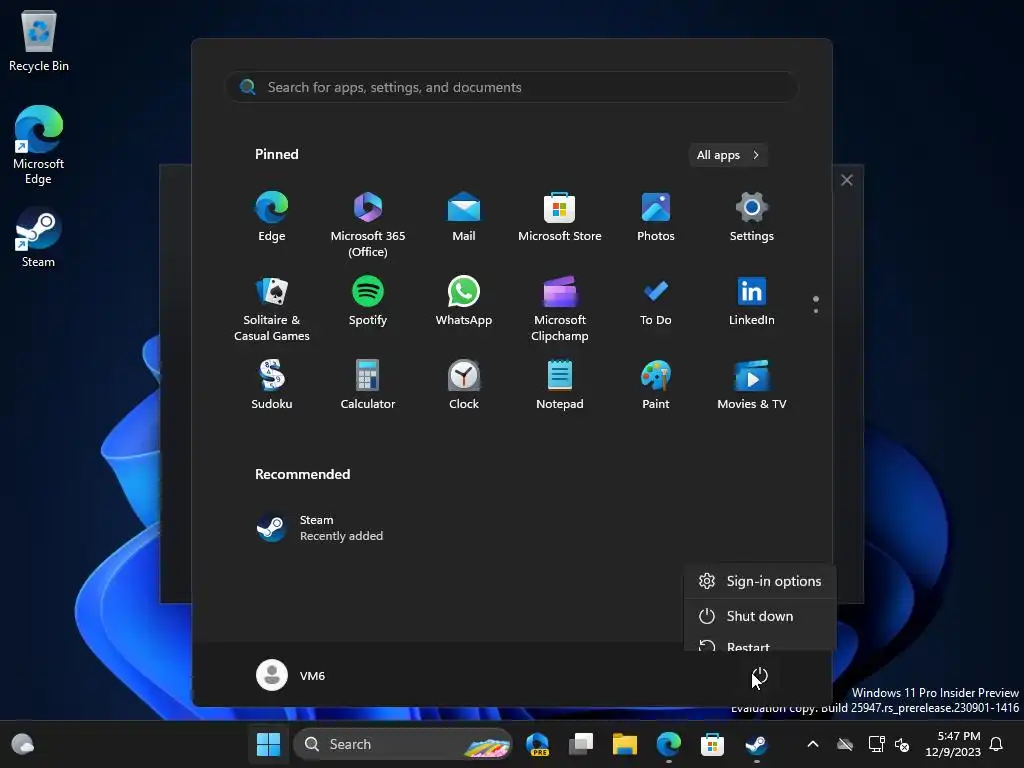This screenshot has width=1024, height=768.
Task: Click the Start menu search field
Action: pyautogui.click(x=512, y=87)
